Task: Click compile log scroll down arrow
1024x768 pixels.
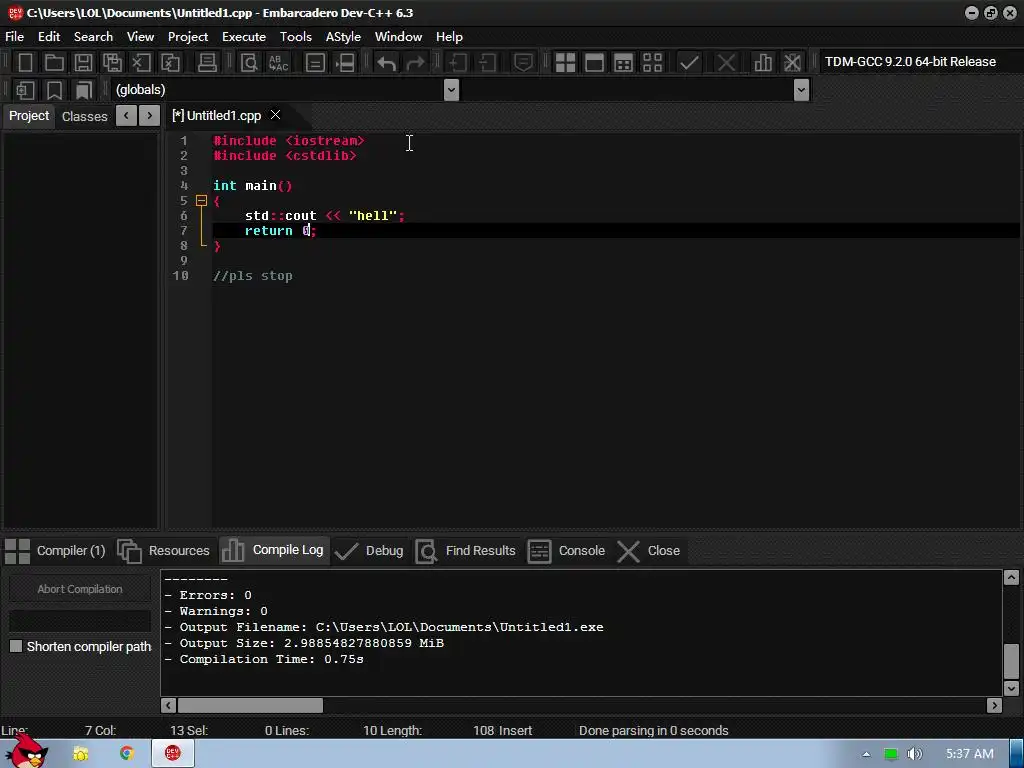Action: [x=1011, y=688]
